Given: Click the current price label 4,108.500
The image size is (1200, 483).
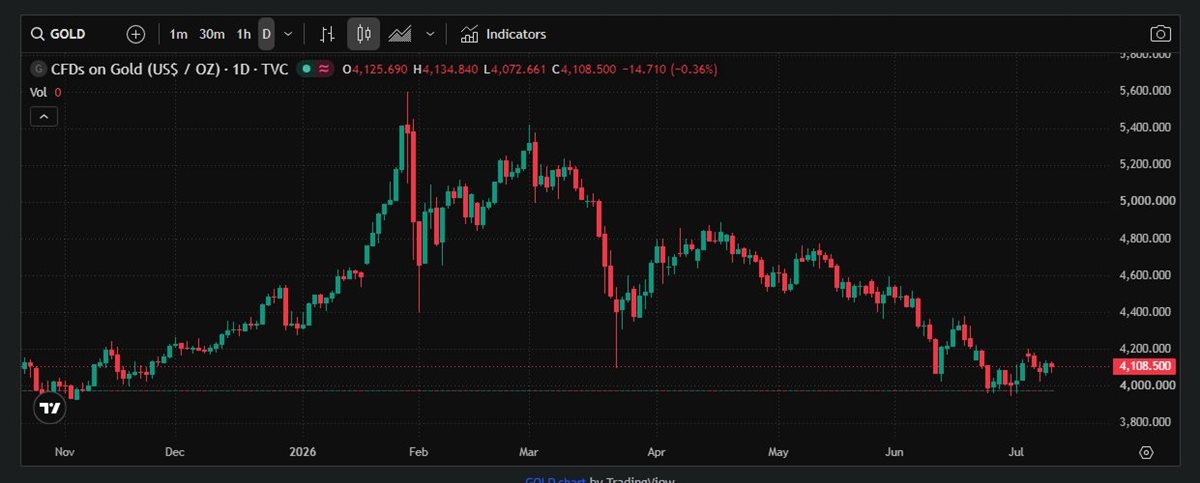Looking at the screenshot, I should point(1146,367).
